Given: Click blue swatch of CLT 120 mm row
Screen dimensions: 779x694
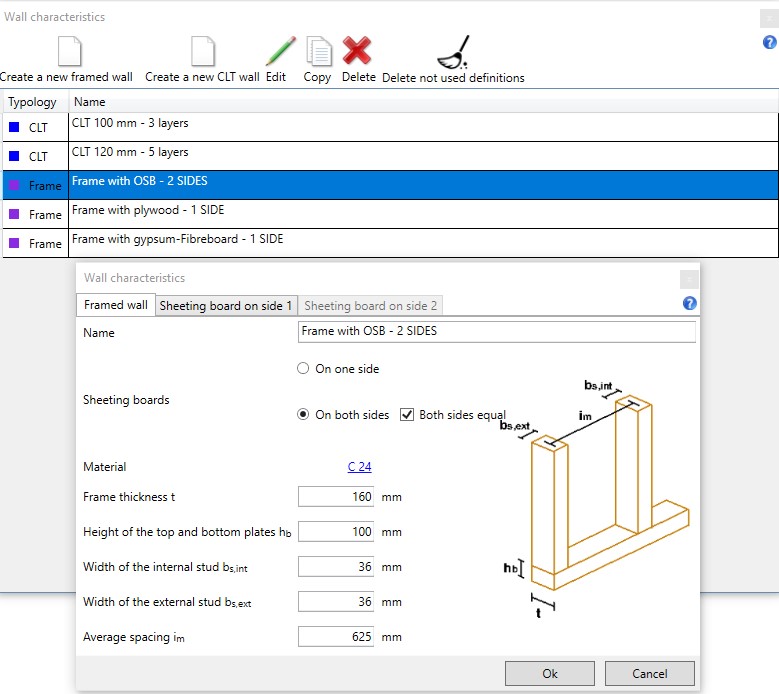Looking at the screenshot, I should [x=14, y=156].
